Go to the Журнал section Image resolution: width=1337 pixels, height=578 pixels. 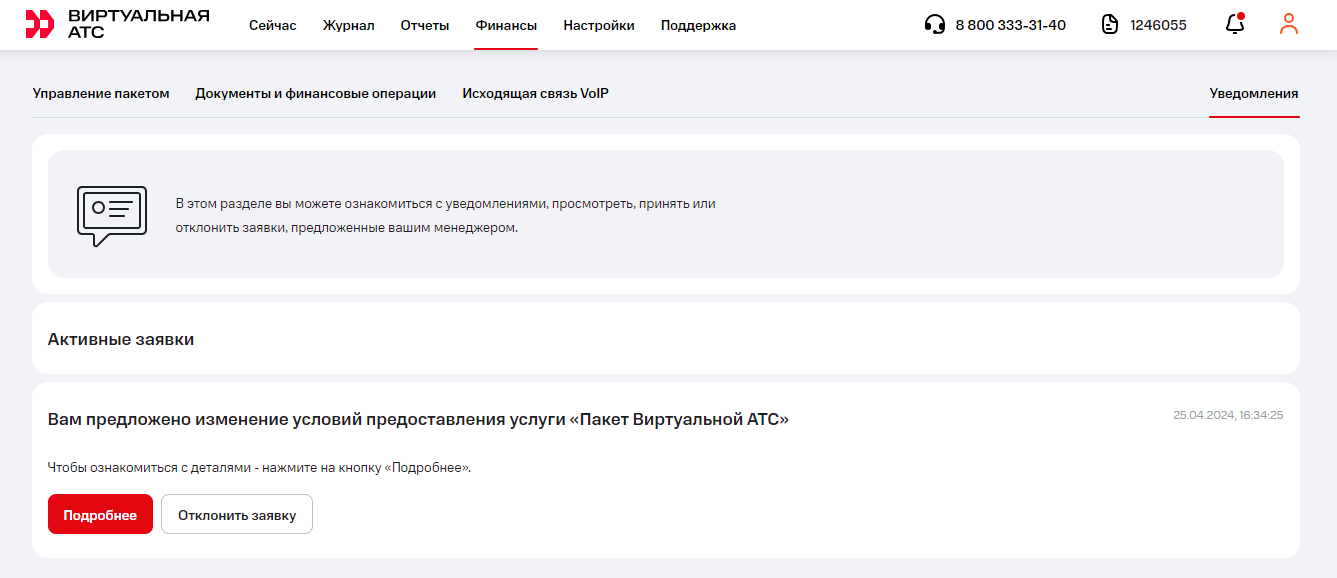point(348,26)
